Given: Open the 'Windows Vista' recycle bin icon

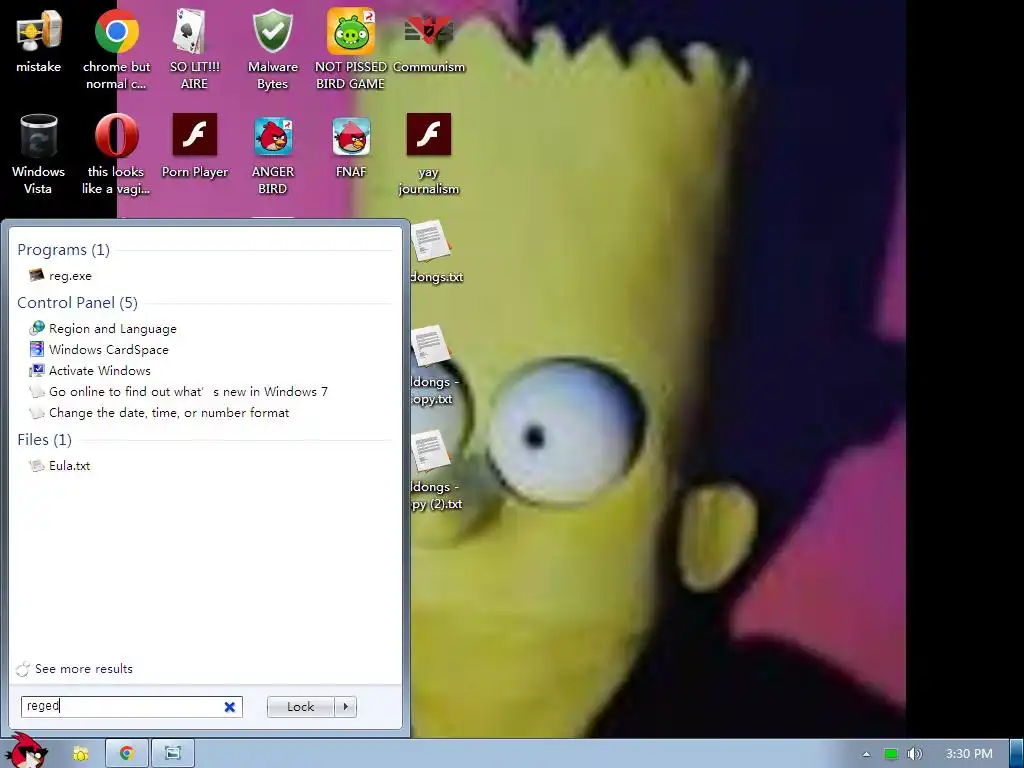Looking at the screenshot, I should click(39, 154).
